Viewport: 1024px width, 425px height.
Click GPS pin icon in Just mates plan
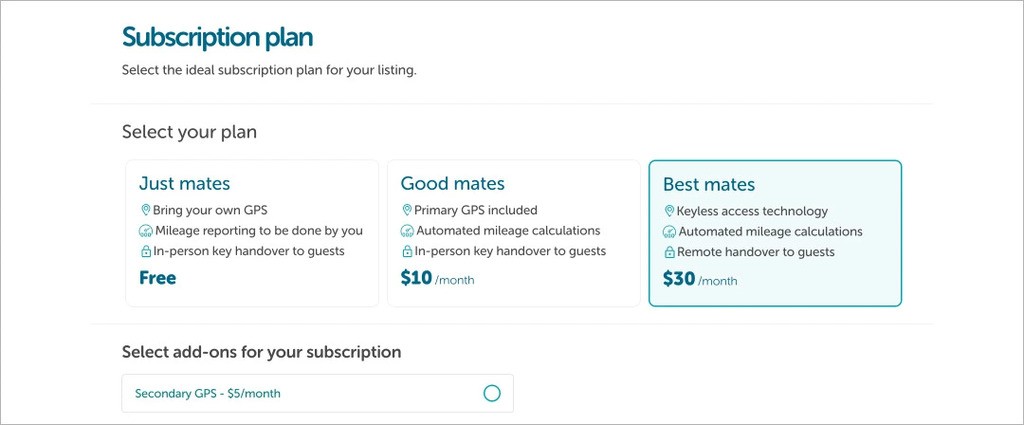click(x=146, y=210)
